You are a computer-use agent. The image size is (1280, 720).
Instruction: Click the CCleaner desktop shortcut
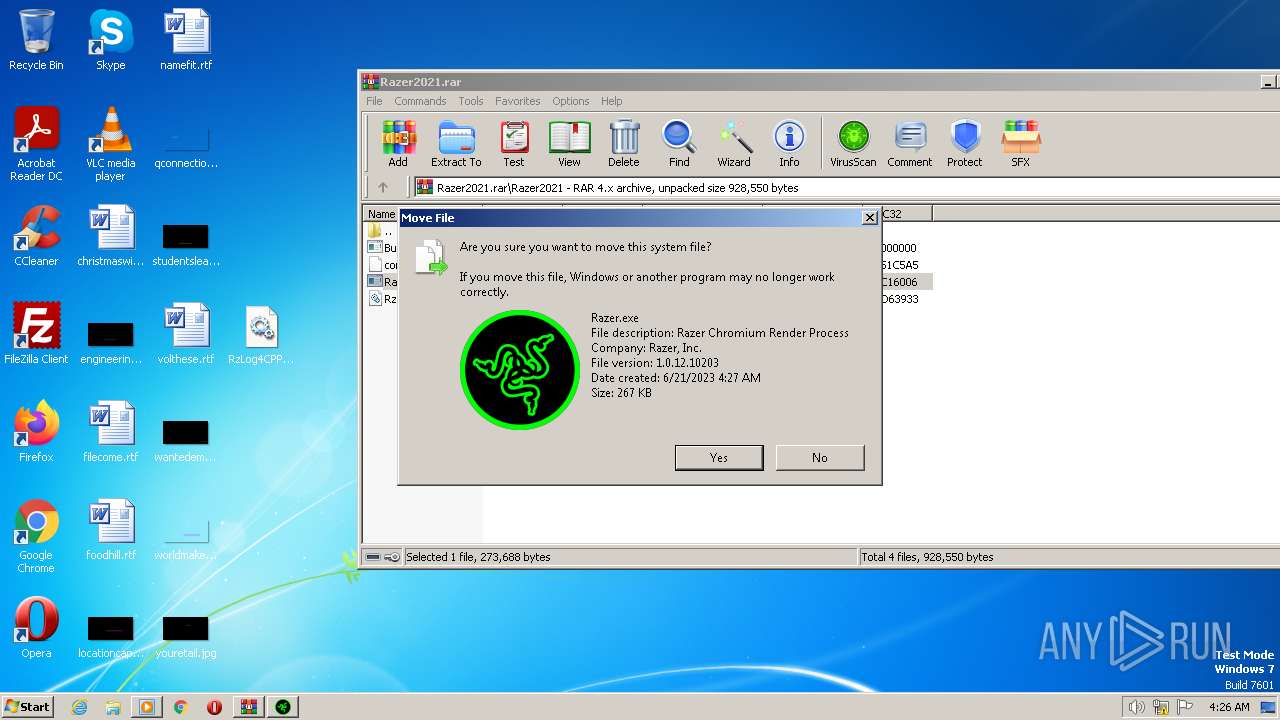click(36, 236)
